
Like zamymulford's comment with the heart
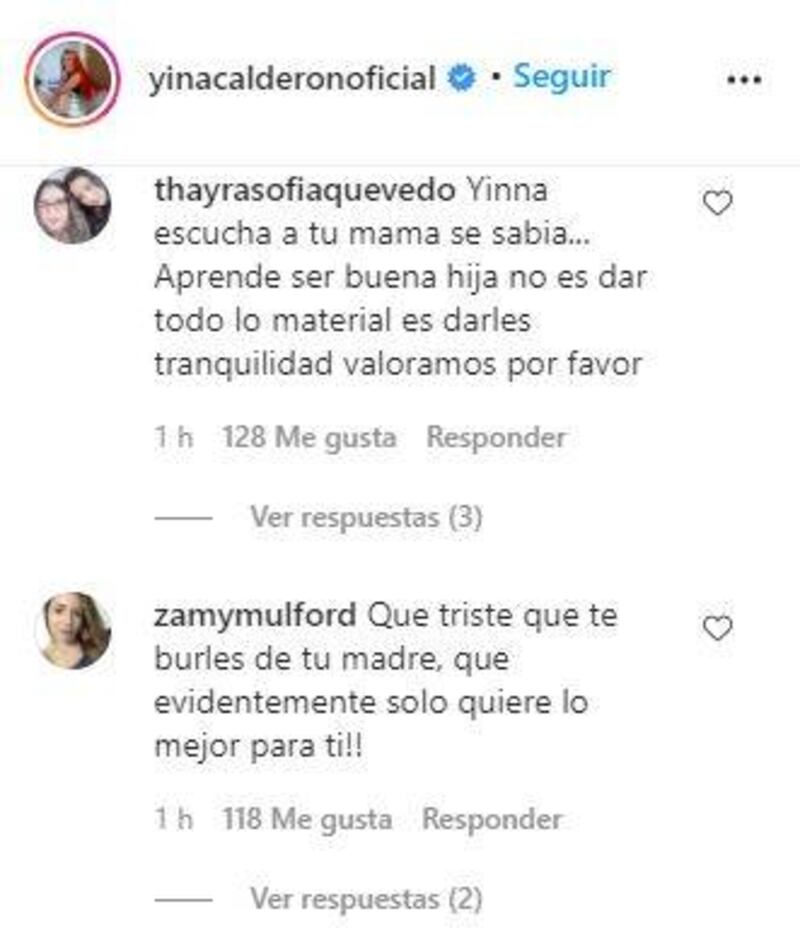pyautogui.click(x=717, y=629)
